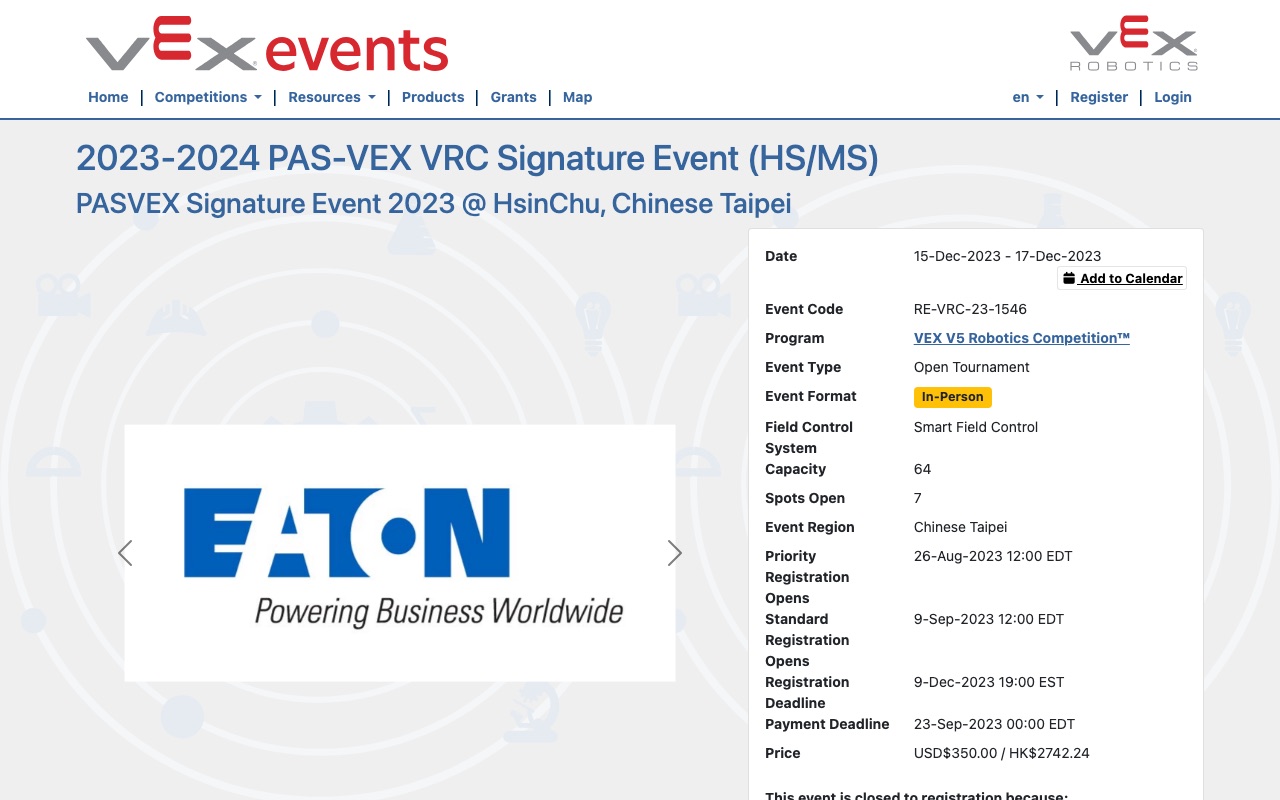Click registration deadline 9-Dec-2023 19:00 EST
The height and width of the screenshot is (800, 1280).
(989, 682)
